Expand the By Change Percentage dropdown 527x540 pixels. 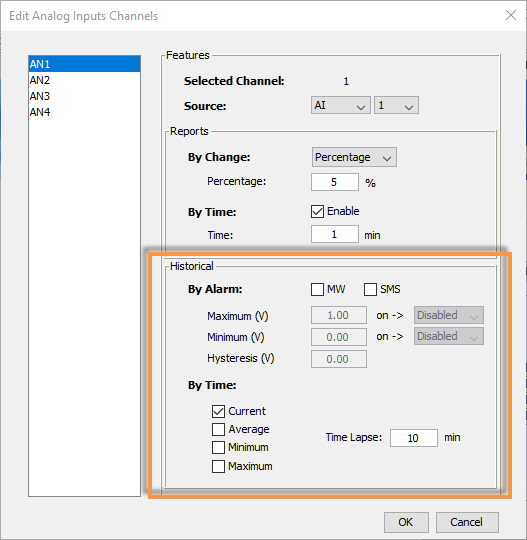coord(354,157)
